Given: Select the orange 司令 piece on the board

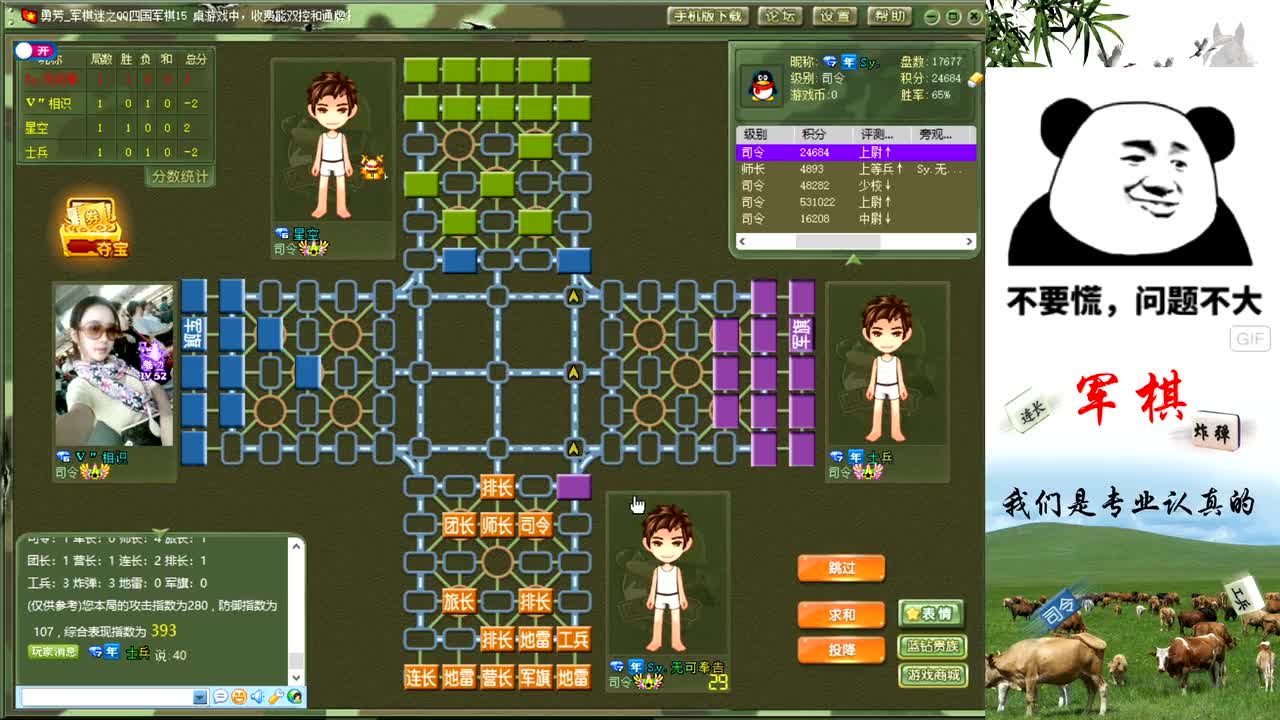Looking at the screenshot, I should pyautogui.click(x=535, y=524).
